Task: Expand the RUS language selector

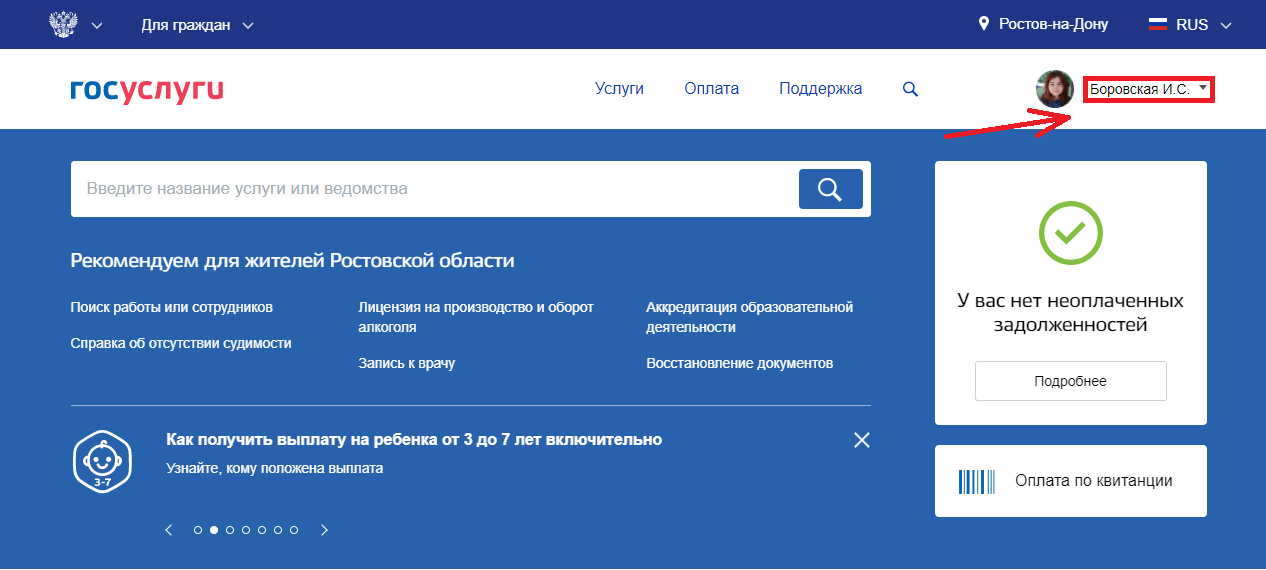Action: 1203,25
